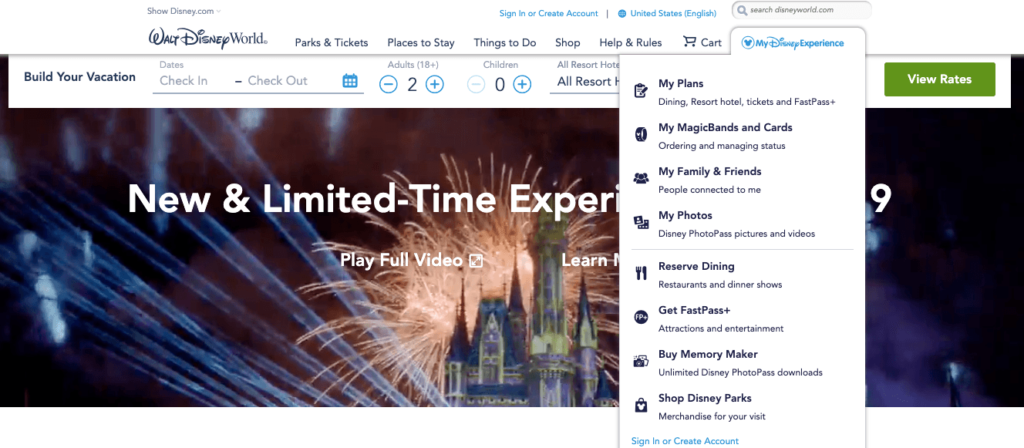Click the FastPass+ FP+ icon
This screenshot has height=448, width=1024.
(x=641, y=317)
